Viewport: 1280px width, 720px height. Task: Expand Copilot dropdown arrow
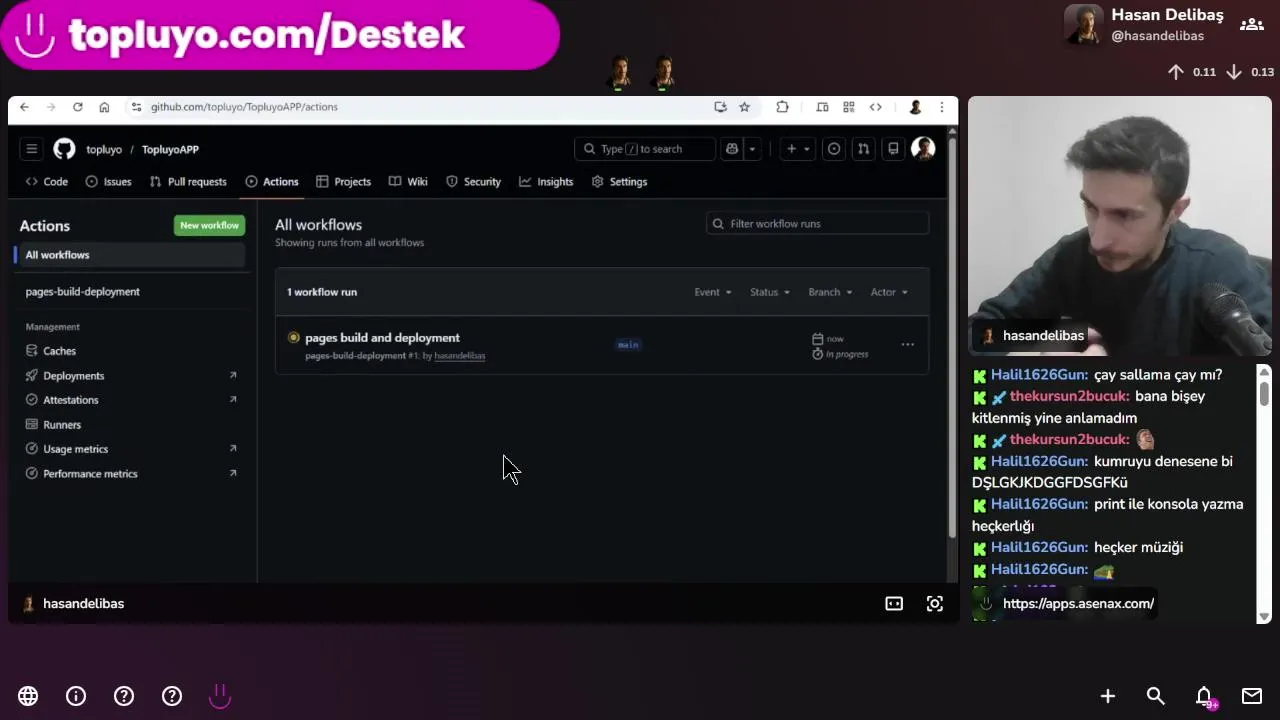pos(752,149)
